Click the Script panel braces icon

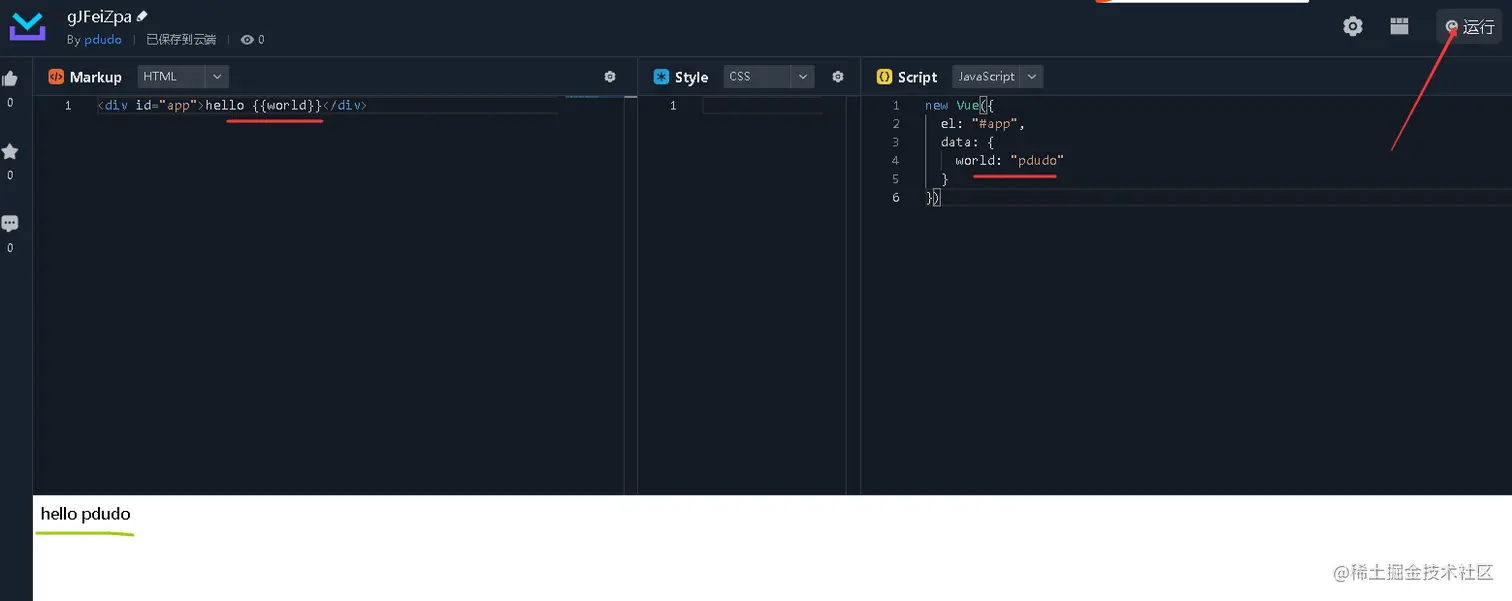tap(884, 77)
